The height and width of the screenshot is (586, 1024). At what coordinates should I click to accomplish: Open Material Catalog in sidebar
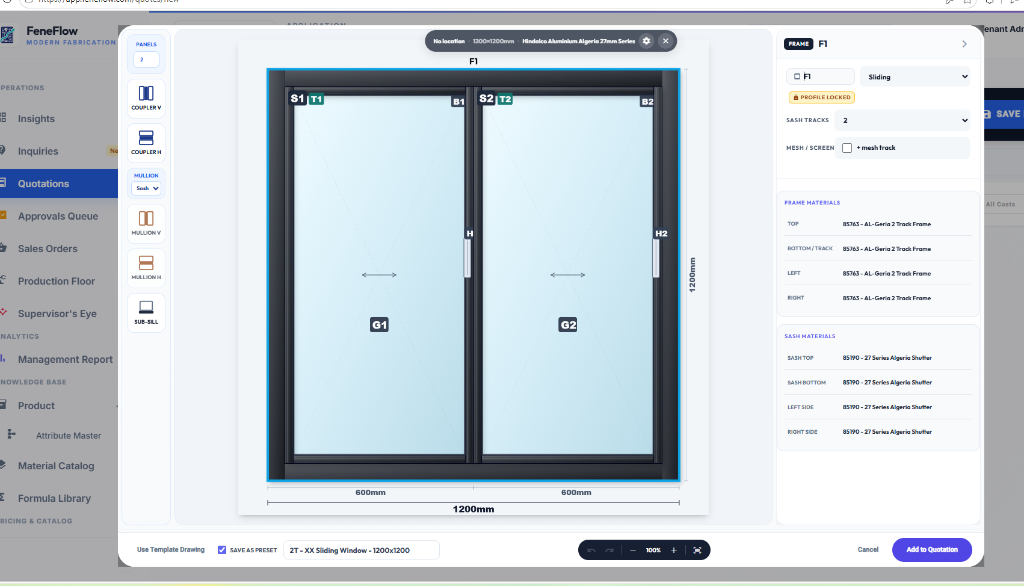pyautogui.click(x=56, y=466)
